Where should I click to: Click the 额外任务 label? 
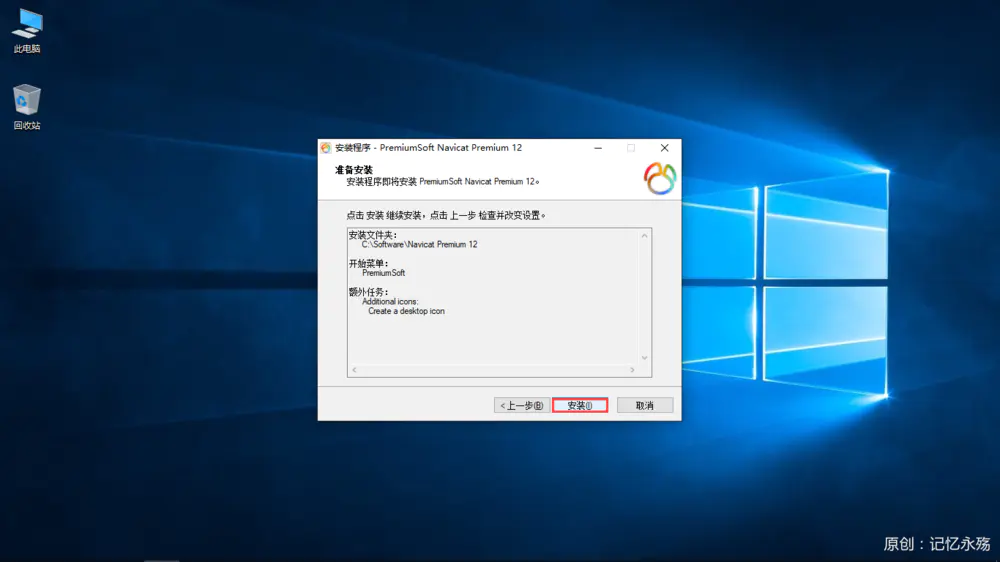pyautogui.click(x=368, y=292)
